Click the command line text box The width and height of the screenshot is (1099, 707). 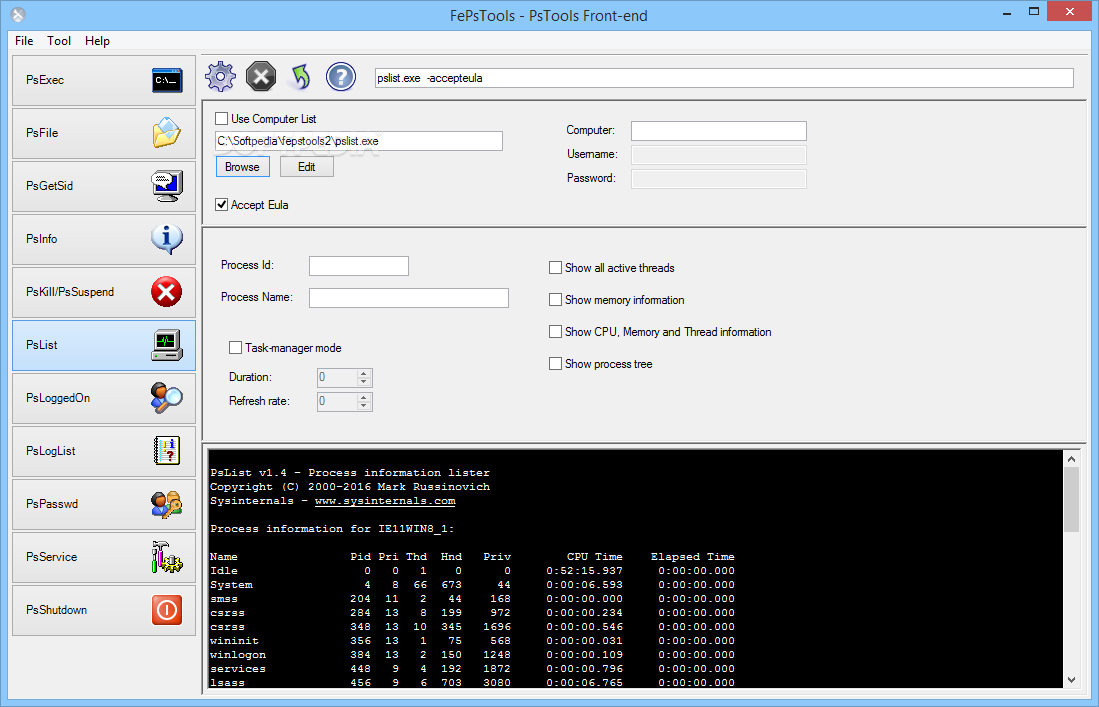(724, 78)
